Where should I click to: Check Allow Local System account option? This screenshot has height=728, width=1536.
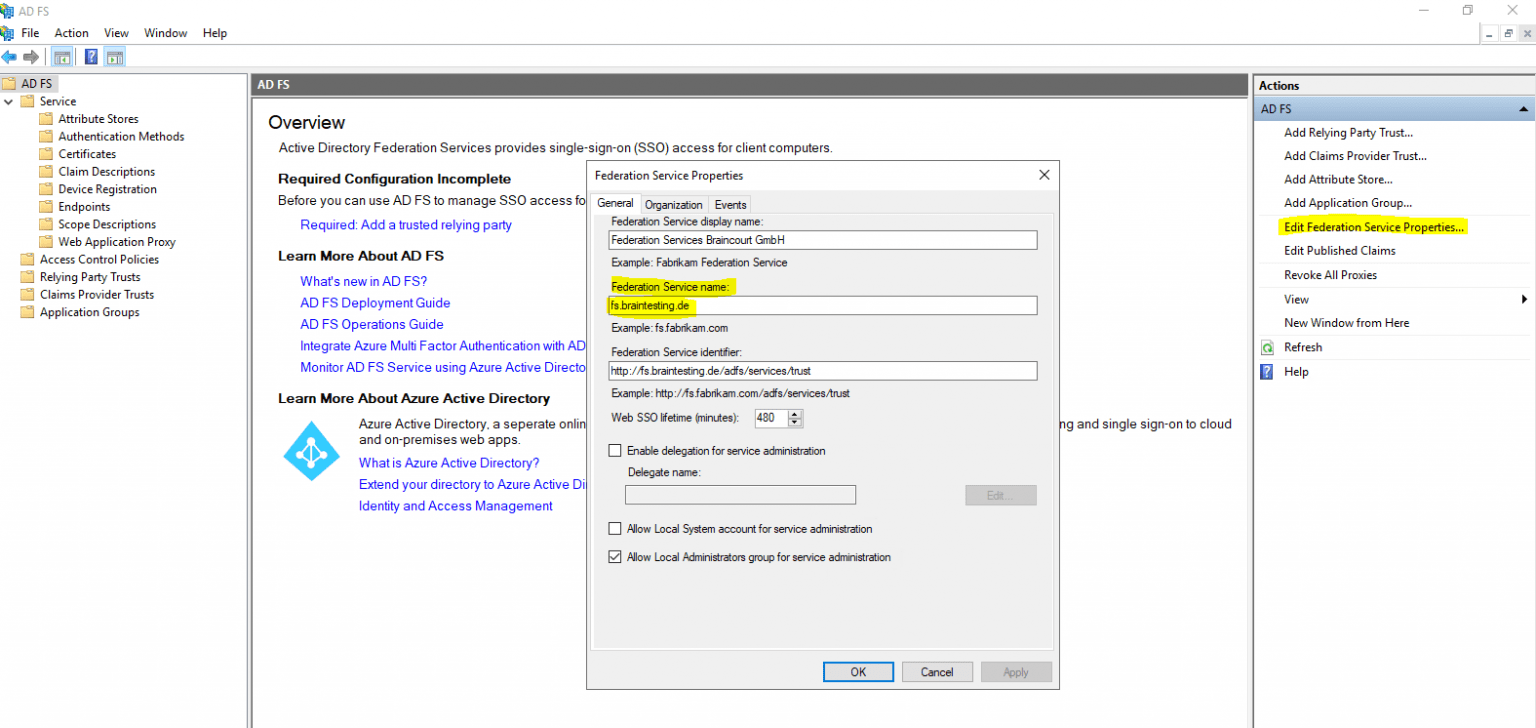point(615,529)
